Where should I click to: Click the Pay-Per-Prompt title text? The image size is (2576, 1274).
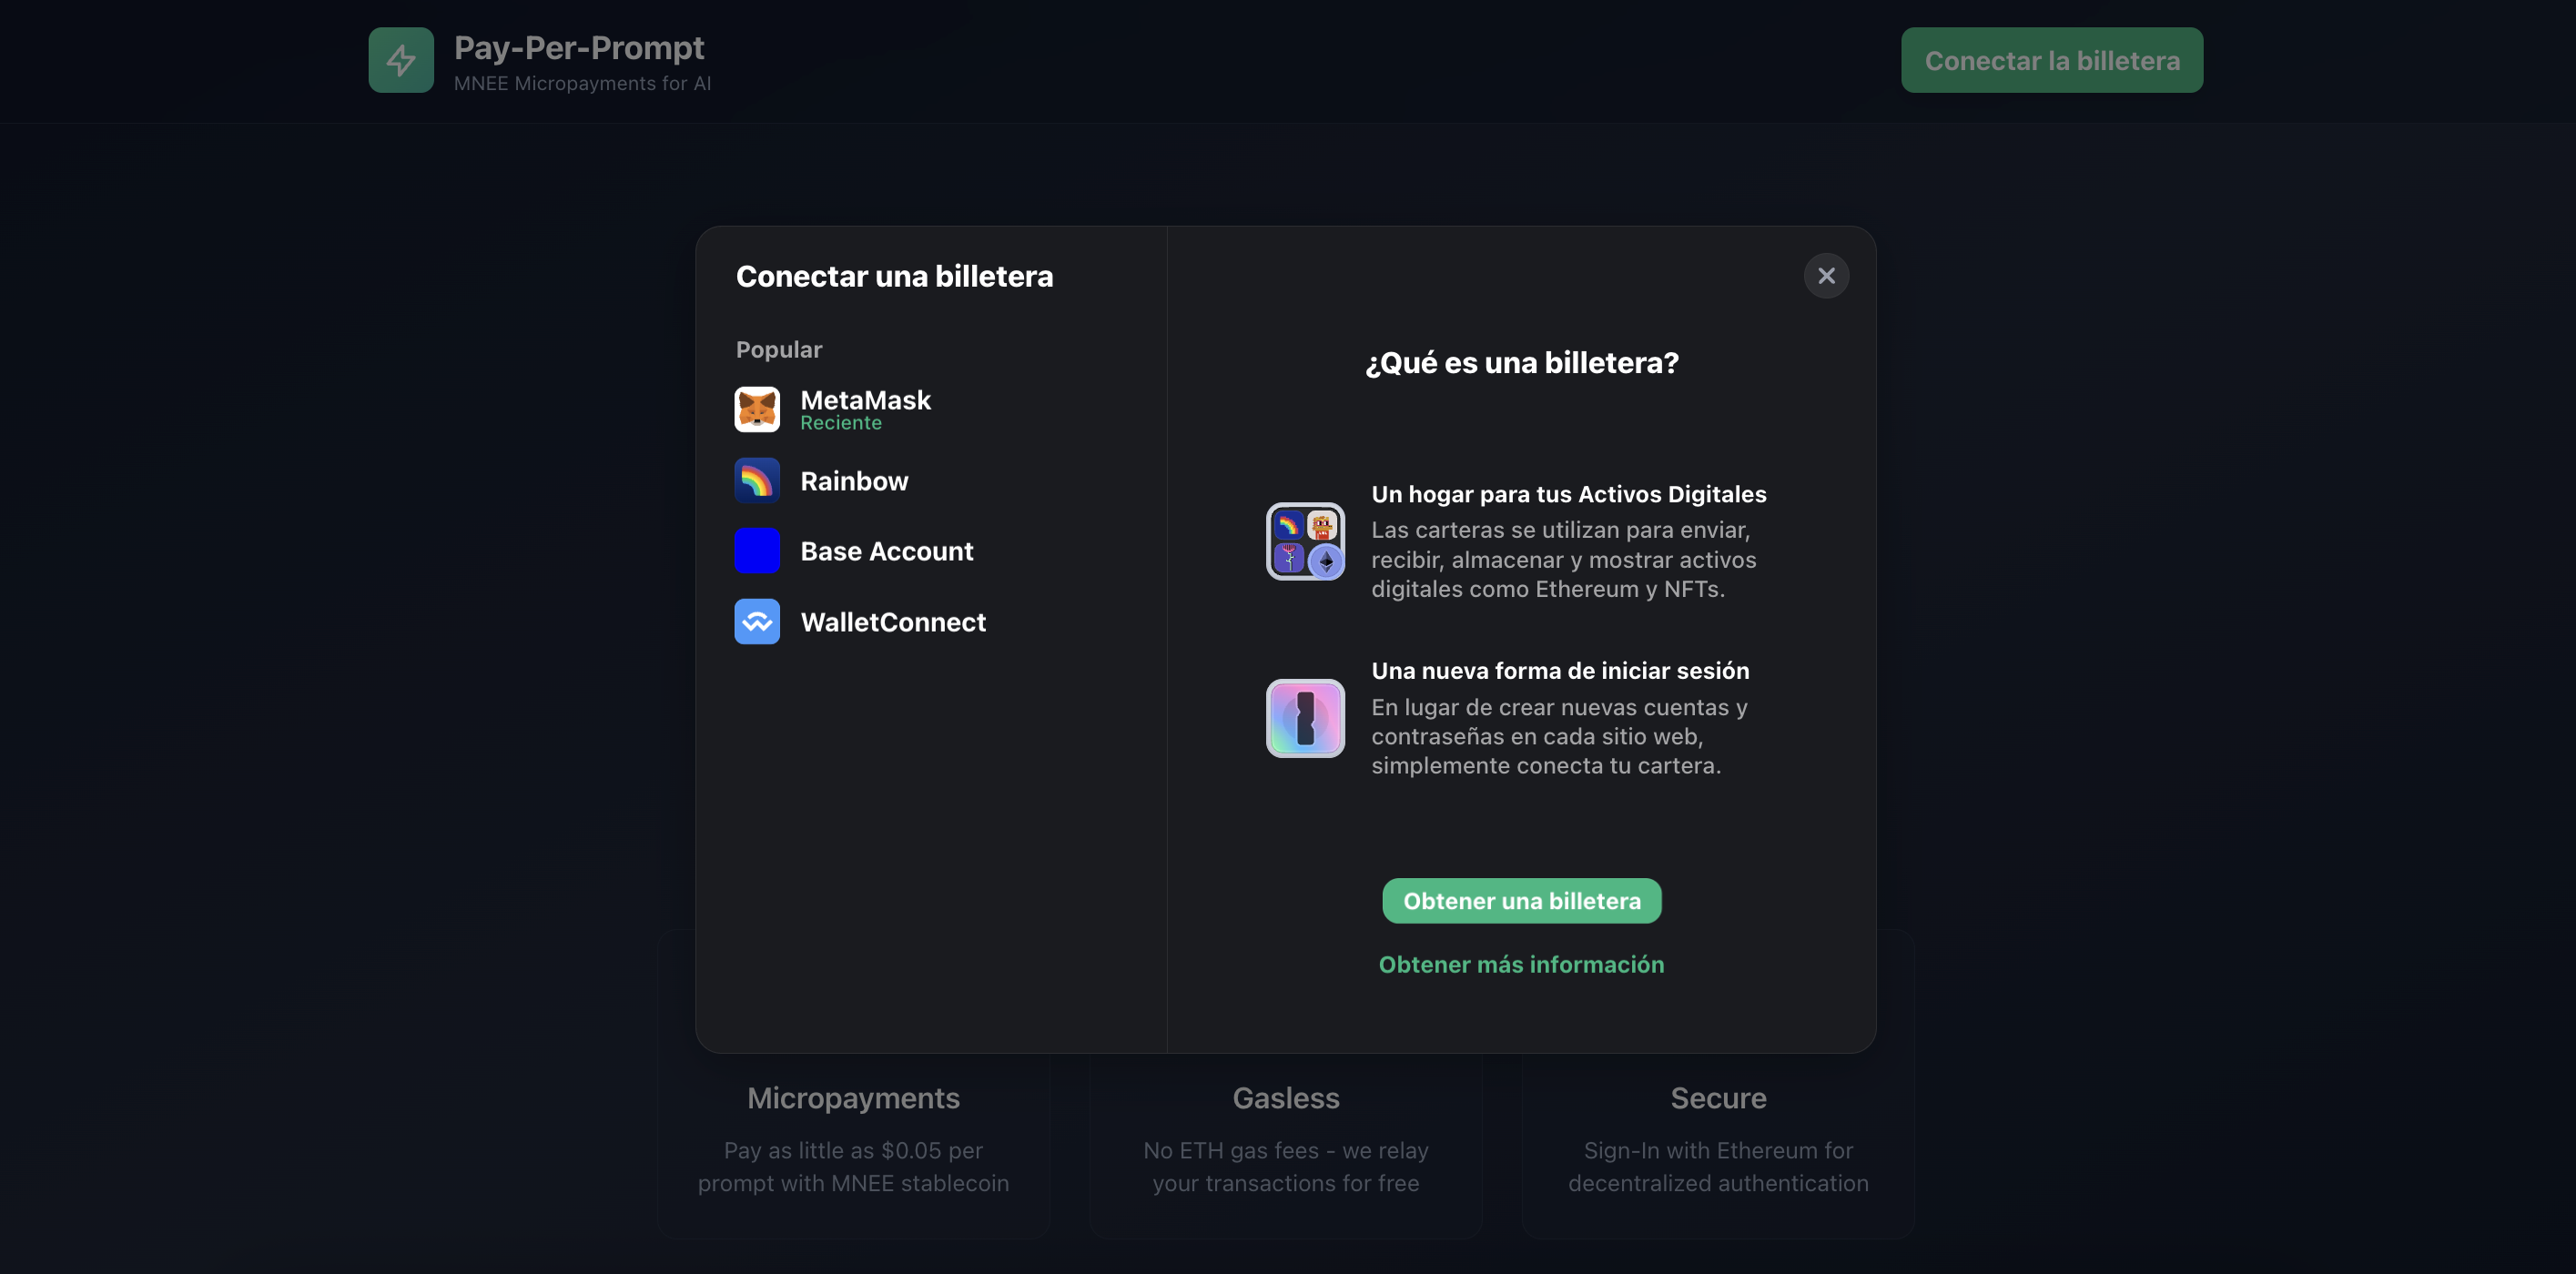coord(579,47)
